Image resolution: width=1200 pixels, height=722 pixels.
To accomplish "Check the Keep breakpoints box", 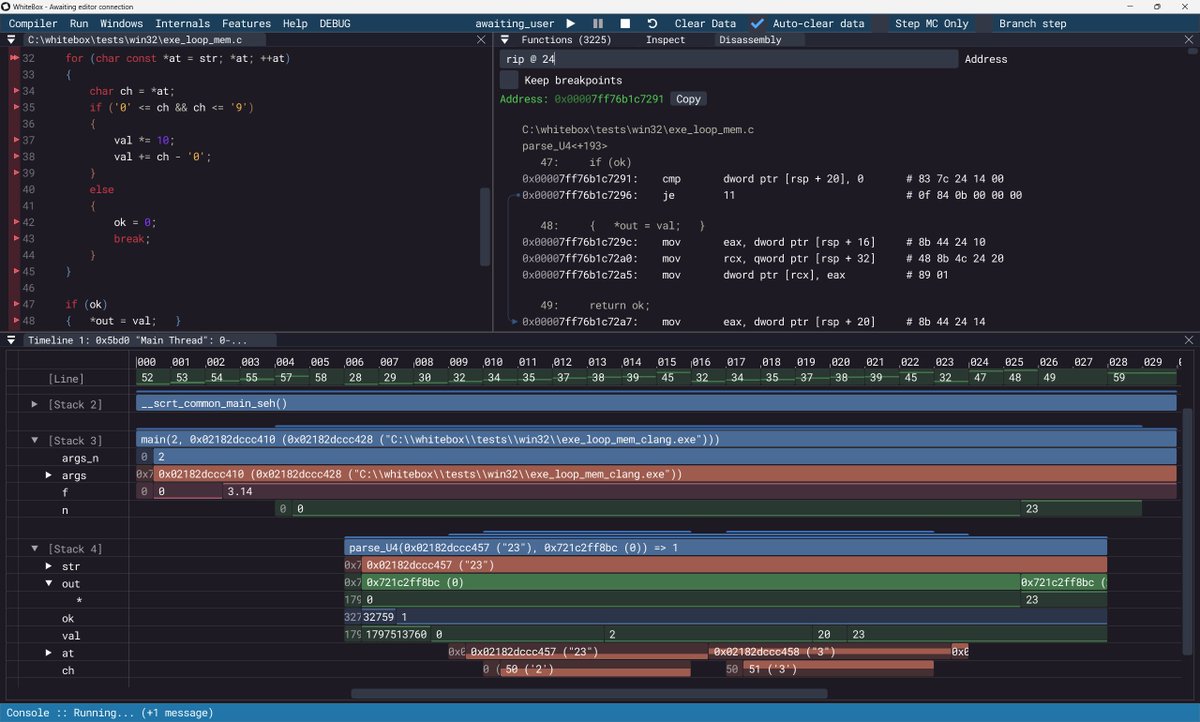I will click(509, 80).
